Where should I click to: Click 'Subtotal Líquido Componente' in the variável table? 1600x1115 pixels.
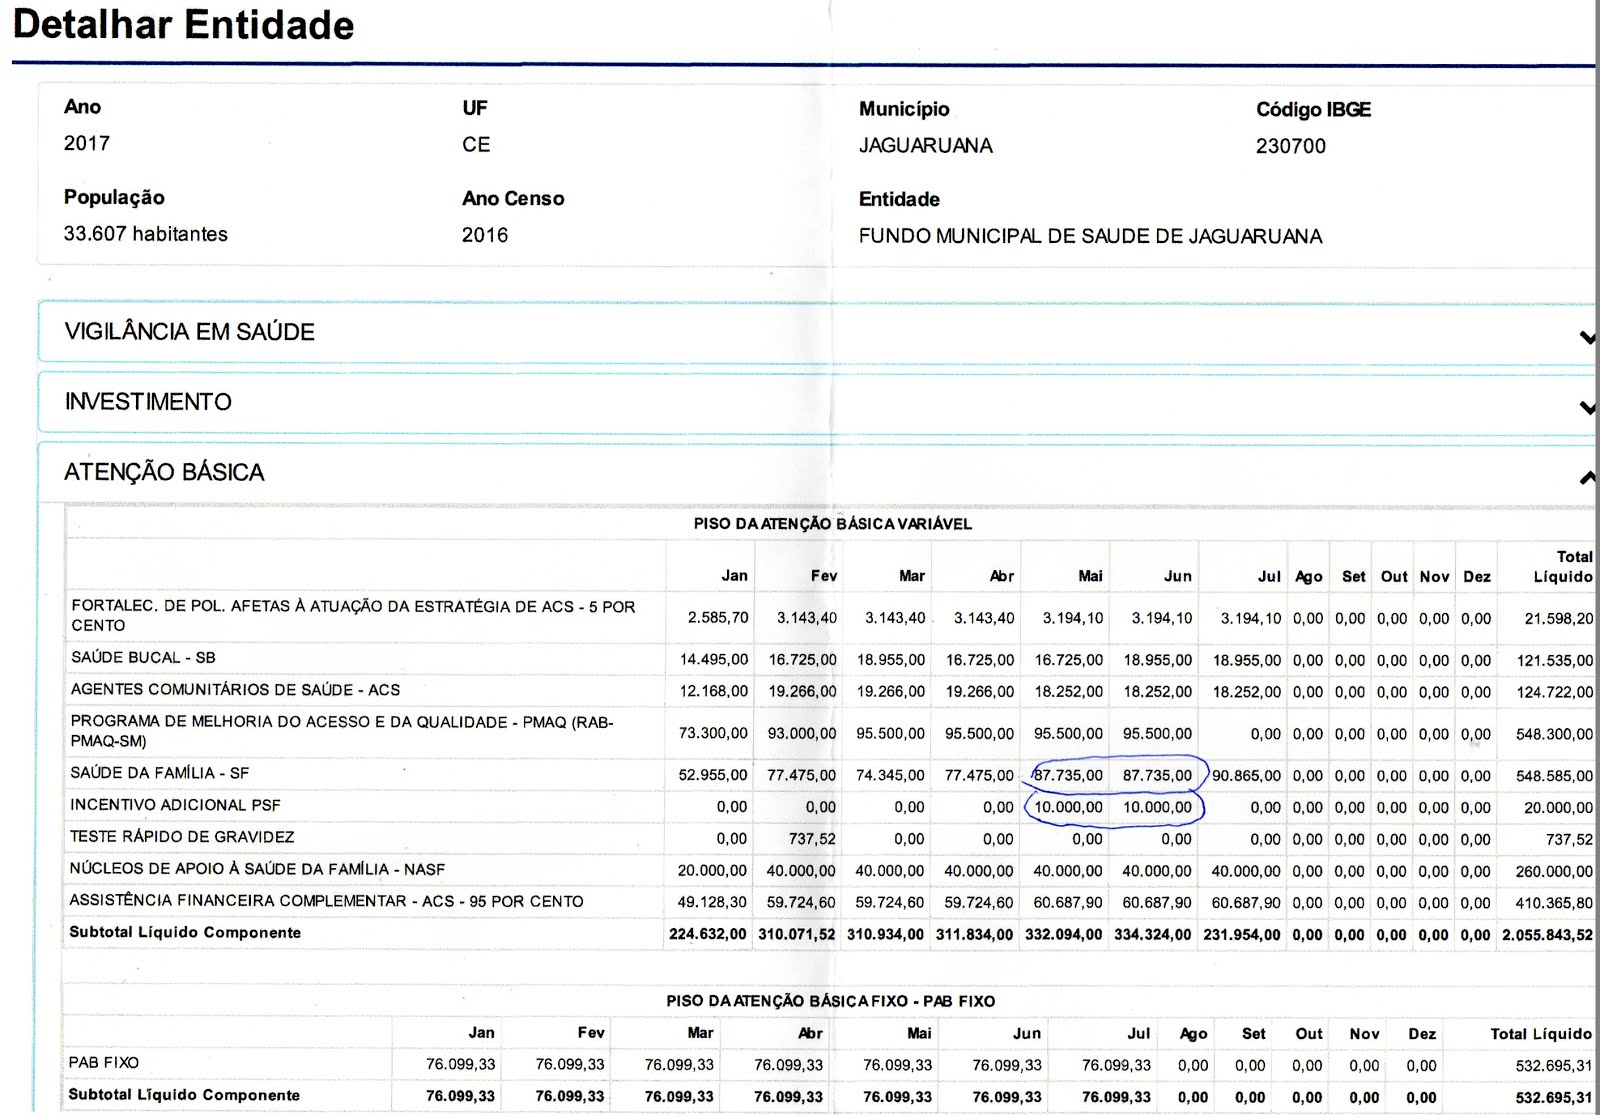[x=185, y=933]
